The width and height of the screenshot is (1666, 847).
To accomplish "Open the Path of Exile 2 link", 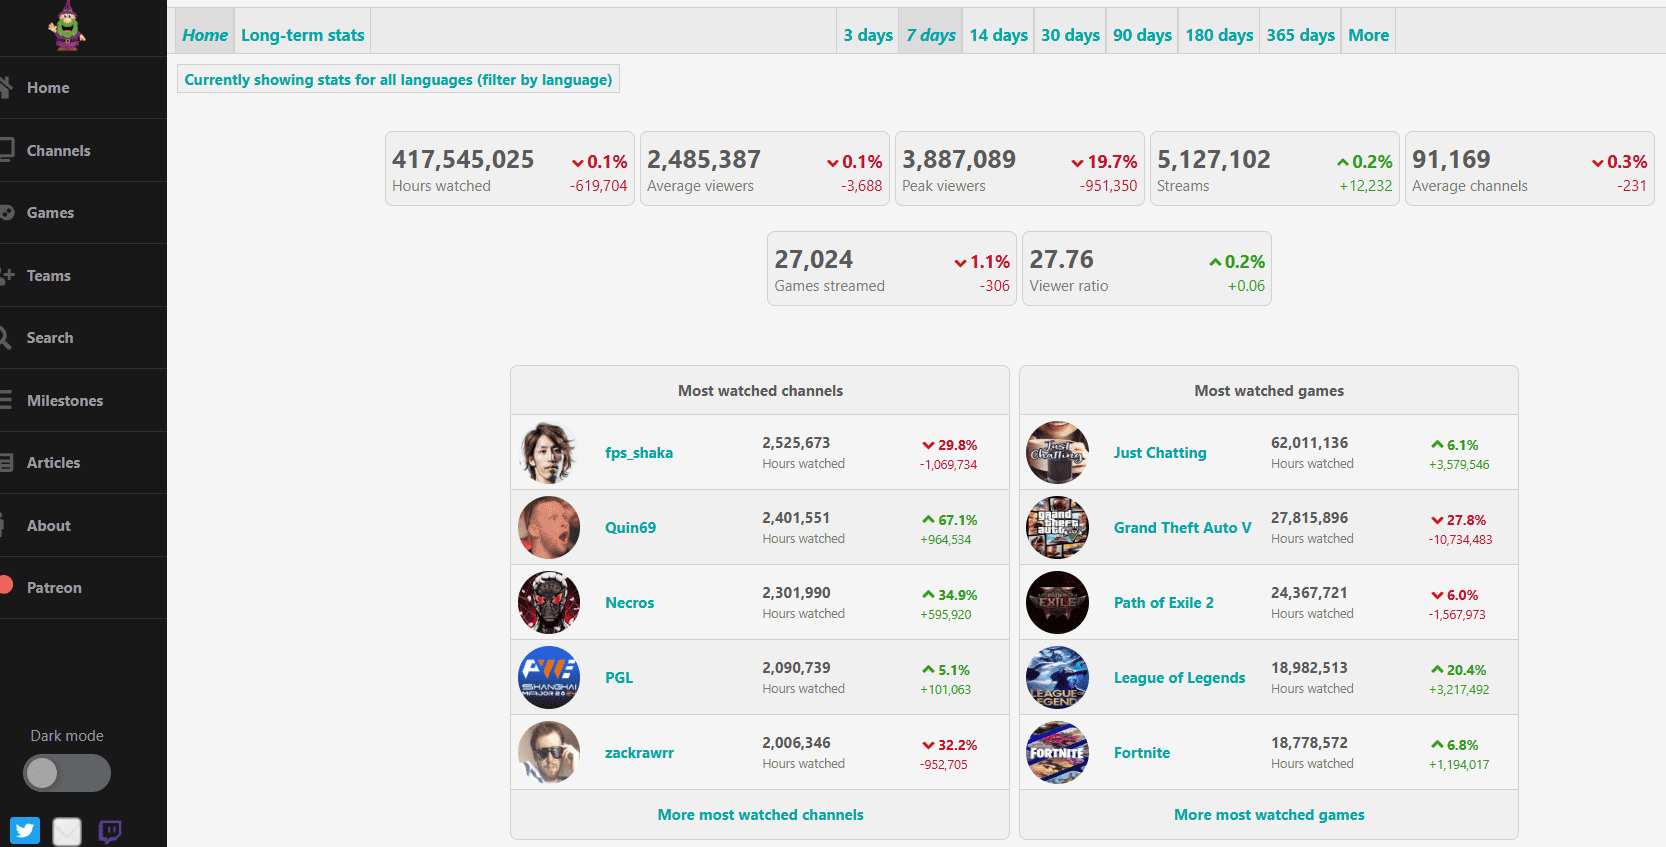I will tap(1164, 603).
